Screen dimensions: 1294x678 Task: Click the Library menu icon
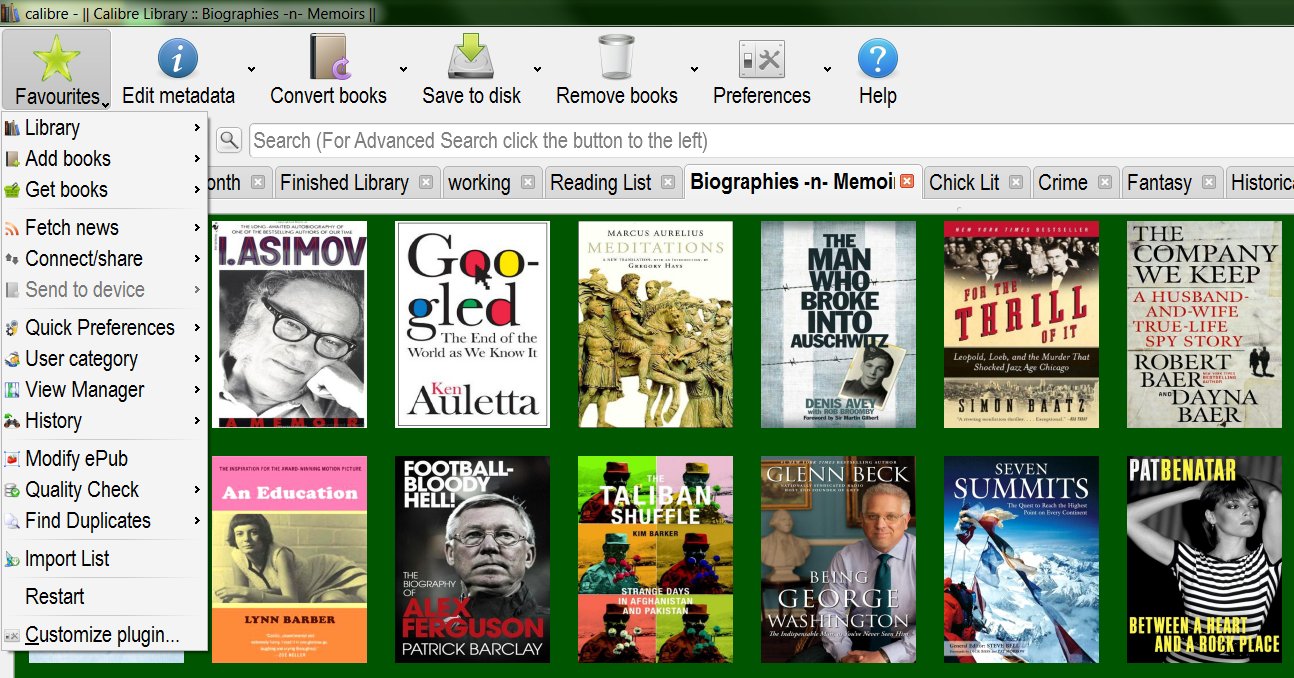pyautogui.click(x=12, y=128)
